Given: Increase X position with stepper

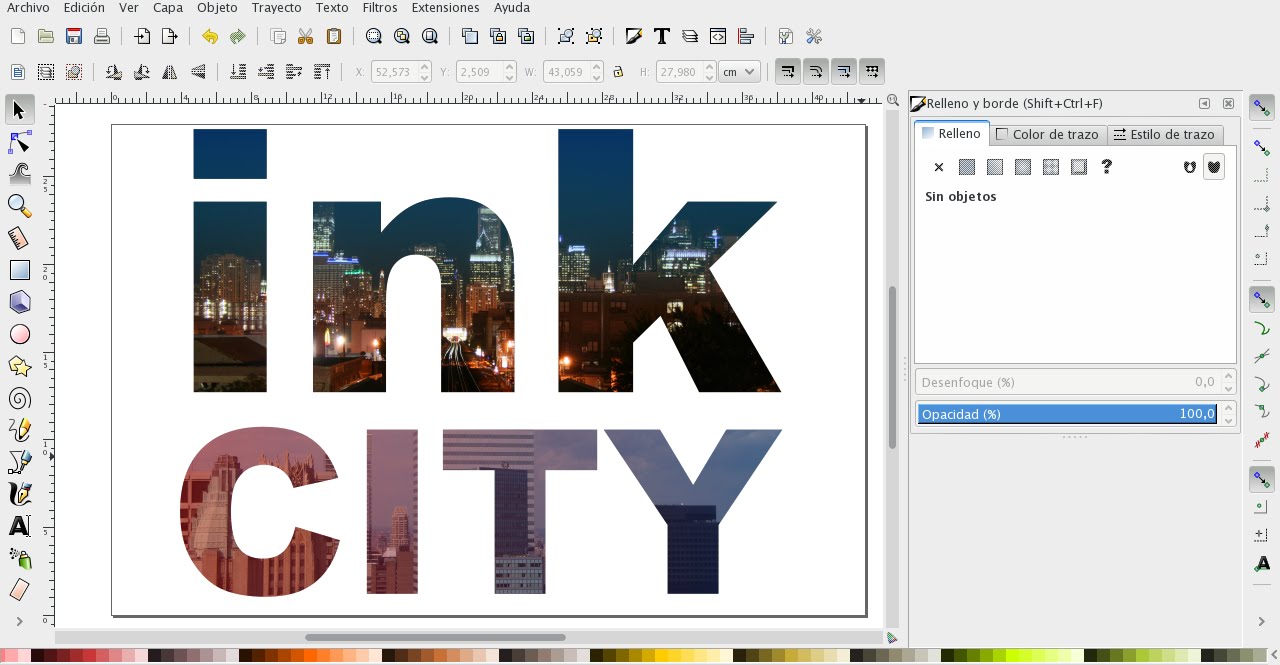Looking at the screenshot, I should [x=425, y=67].
